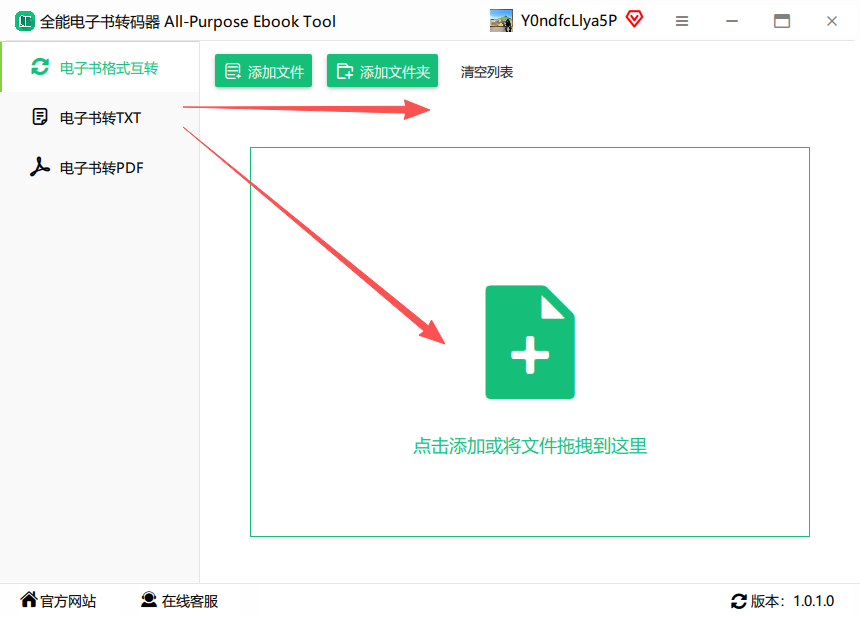The width and height of the screenshot is (860, 617).
Task: Click the 添加文件 button
Action: coord(263,71)
